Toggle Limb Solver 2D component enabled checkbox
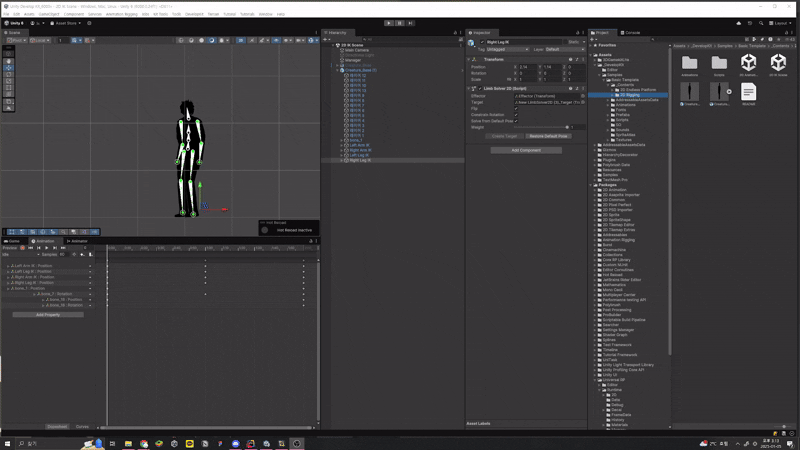This screenshot has height=450, width=800. [x=480, y=89]
